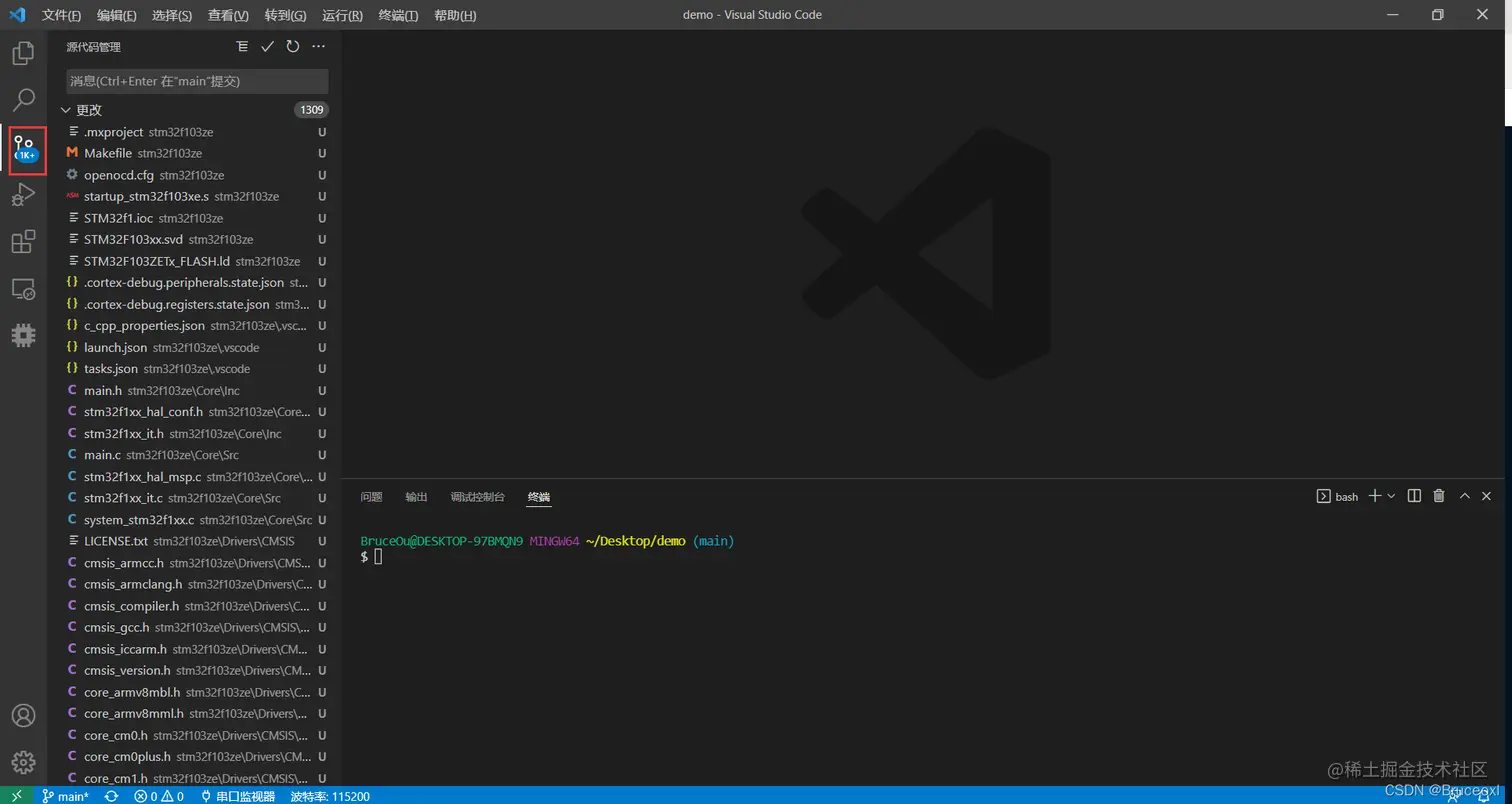Open the Accounts icon in activity bar
This screenshot has height=804, width=1512.
23,716
